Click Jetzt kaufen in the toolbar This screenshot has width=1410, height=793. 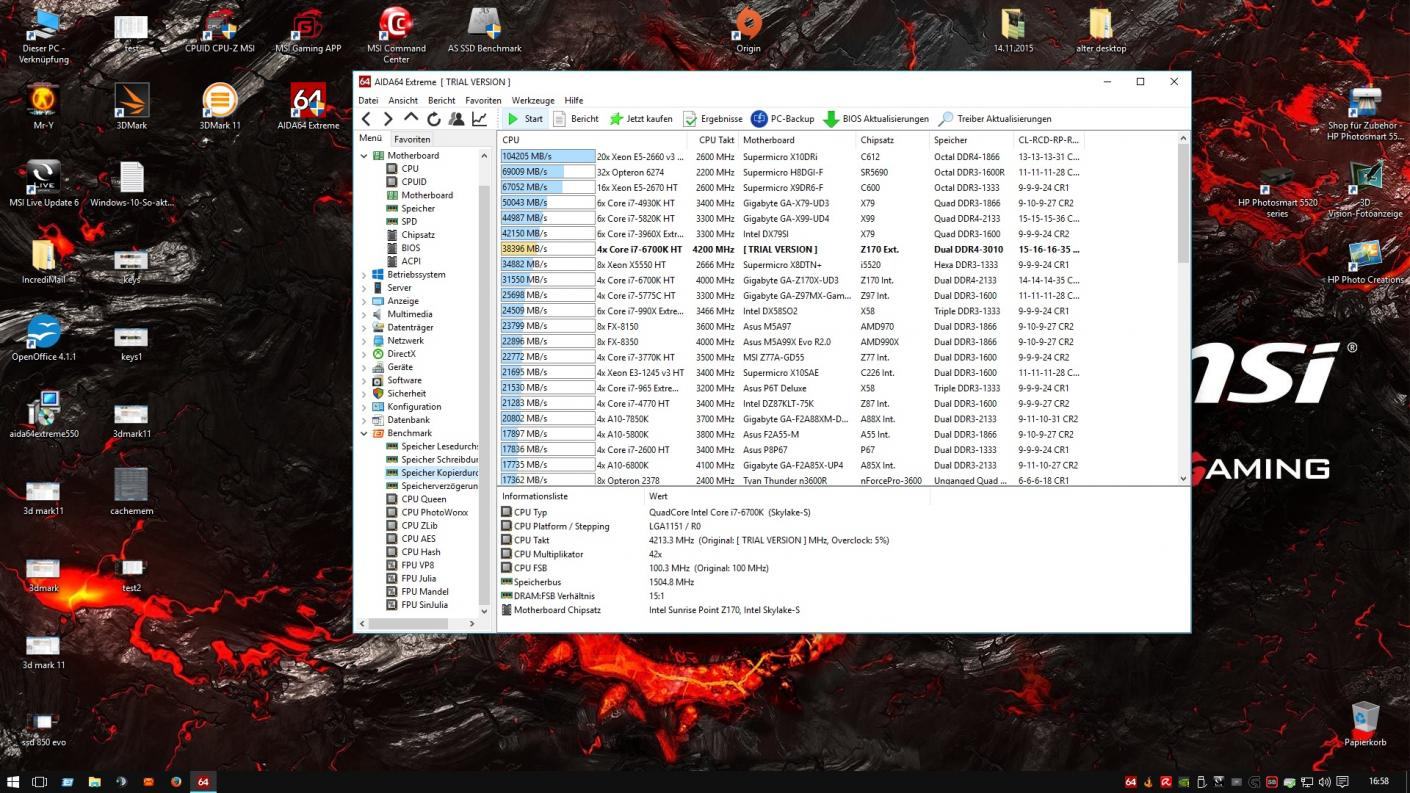[641, 119]
